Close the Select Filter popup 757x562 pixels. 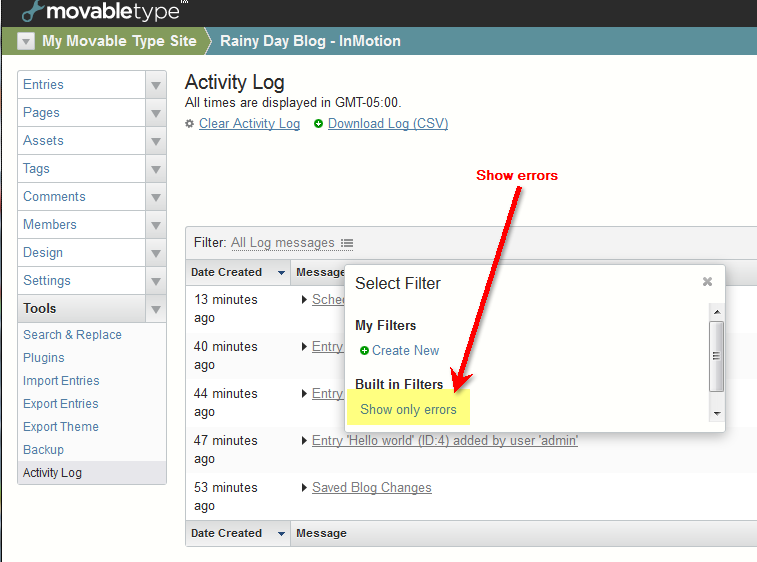pos(707,281)
